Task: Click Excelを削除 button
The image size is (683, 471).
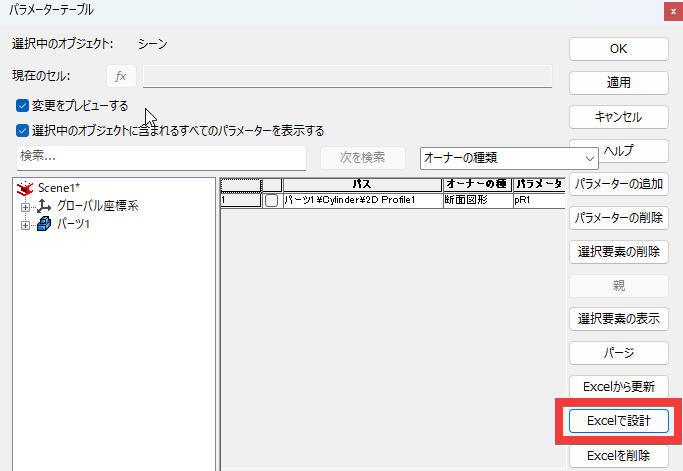Action: click(x=619, y=456)
